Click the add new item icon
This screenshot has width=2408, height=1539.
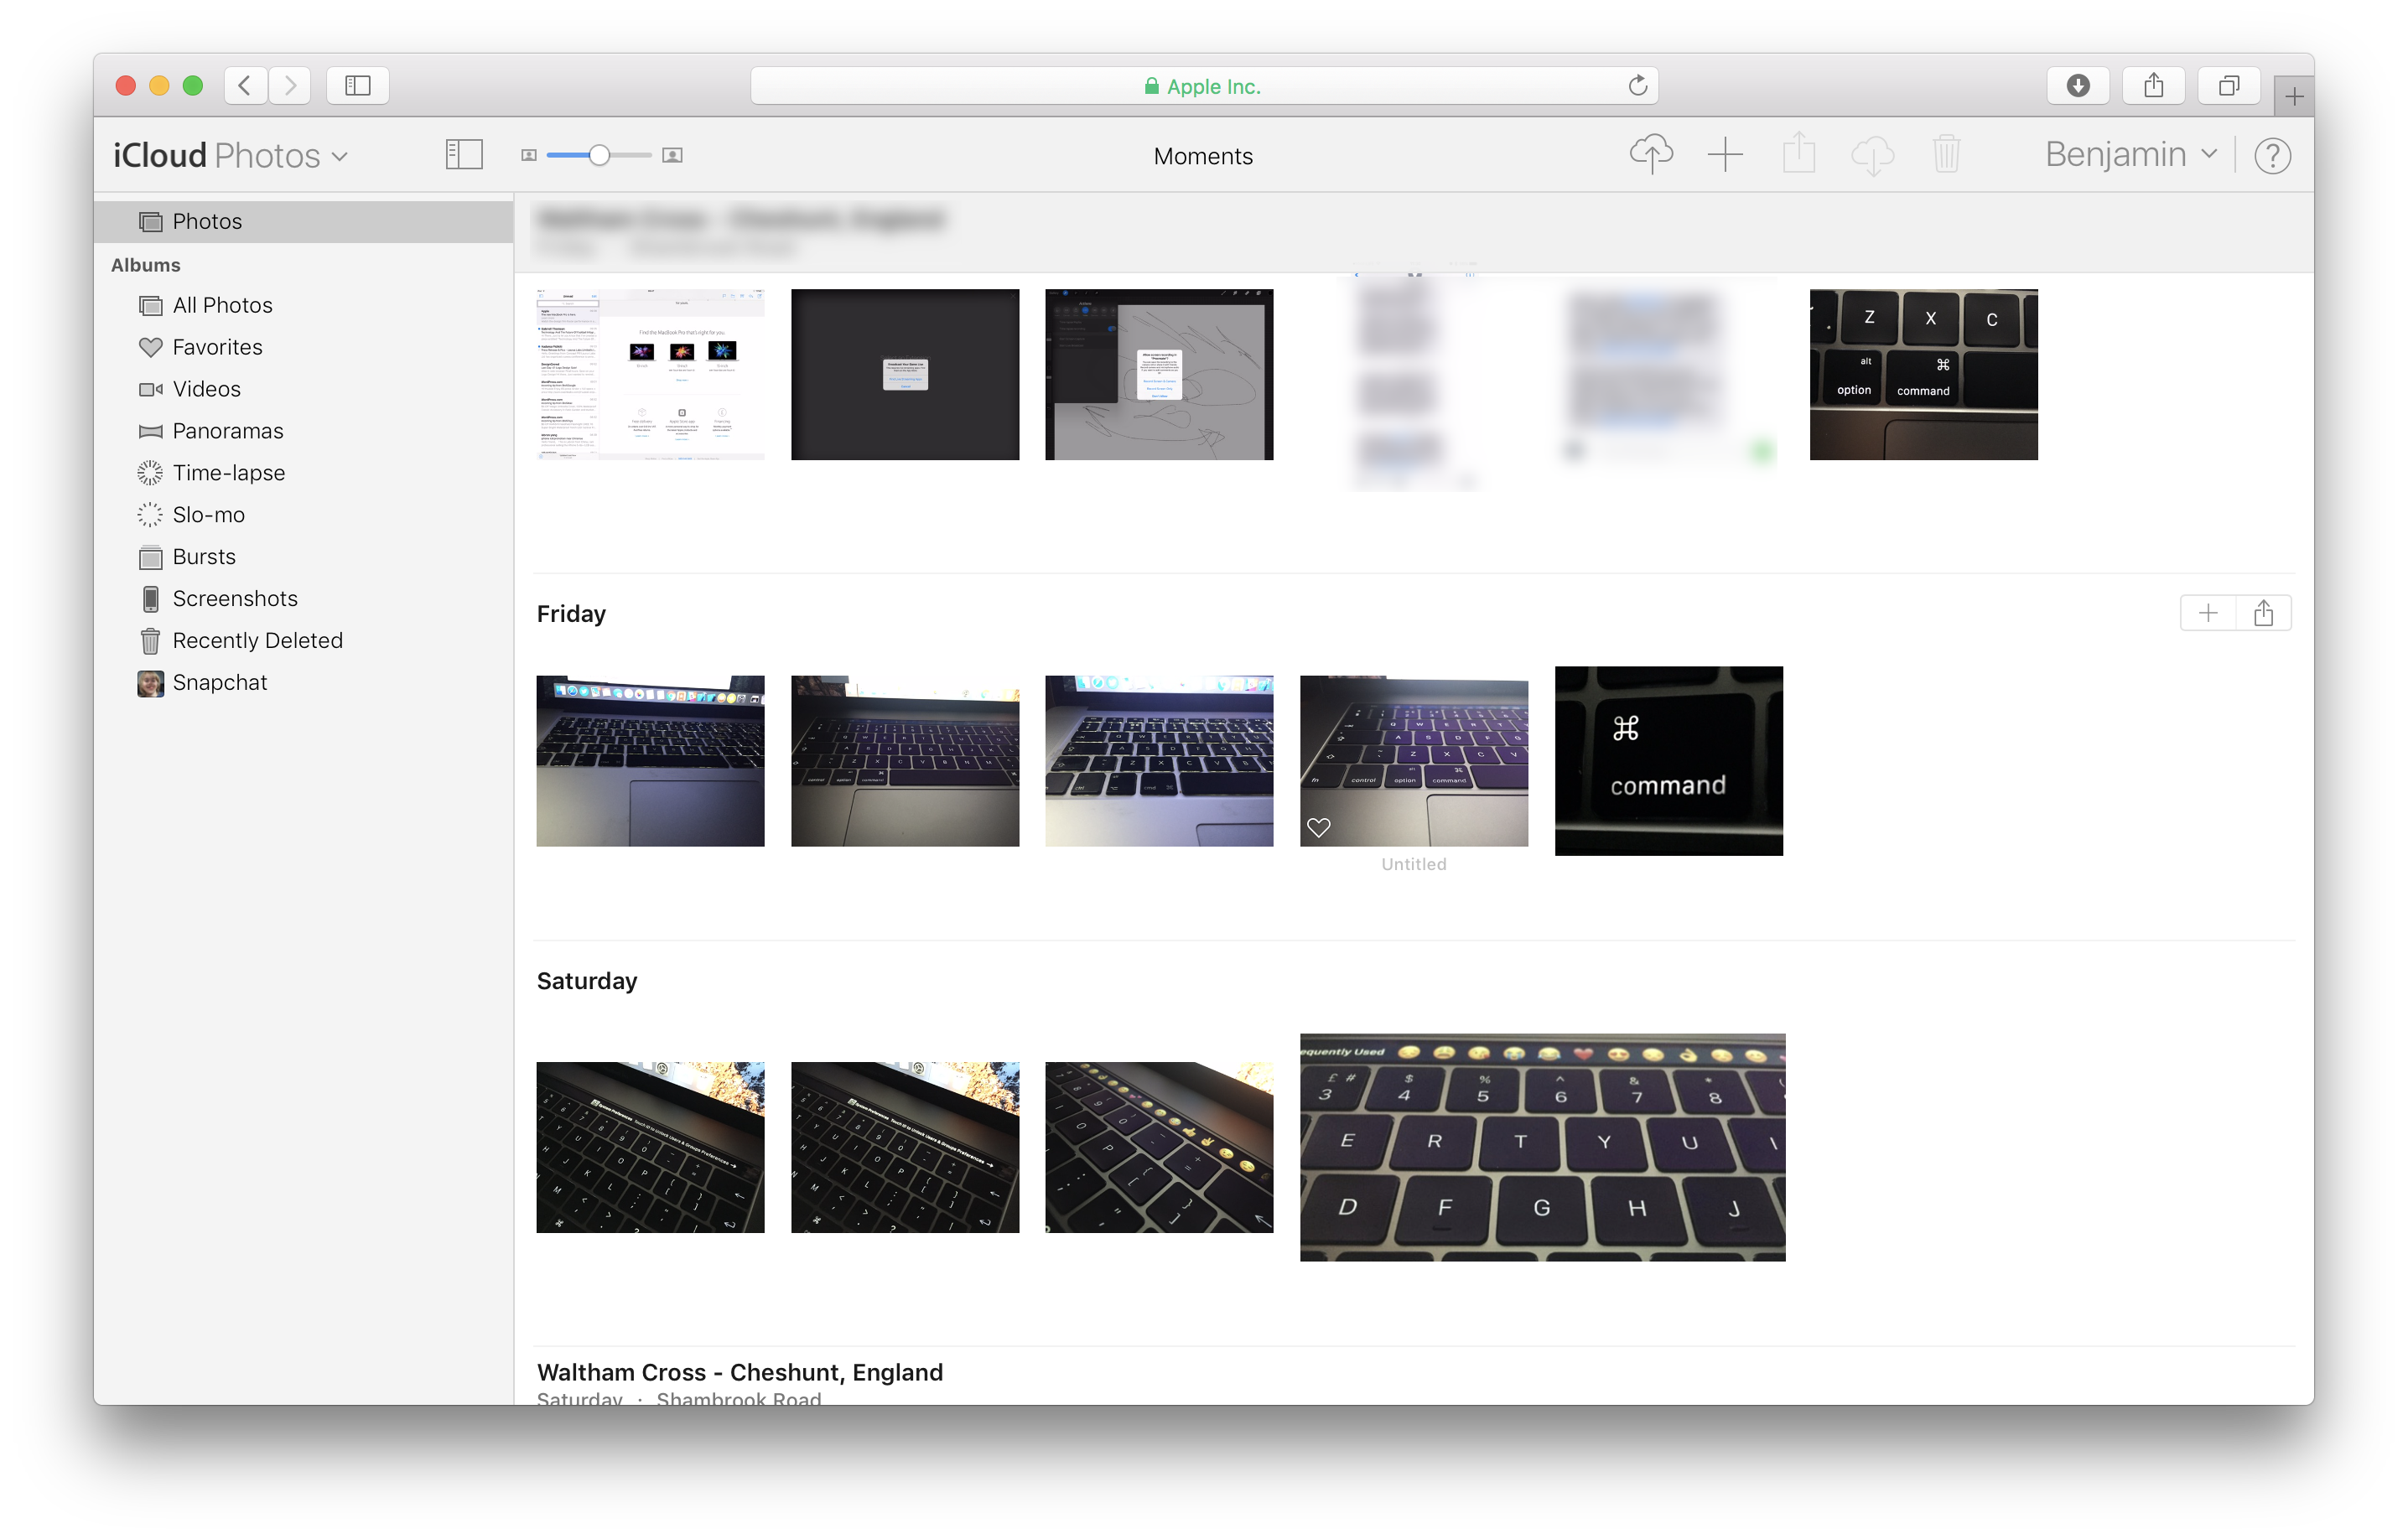[1727, 154]
